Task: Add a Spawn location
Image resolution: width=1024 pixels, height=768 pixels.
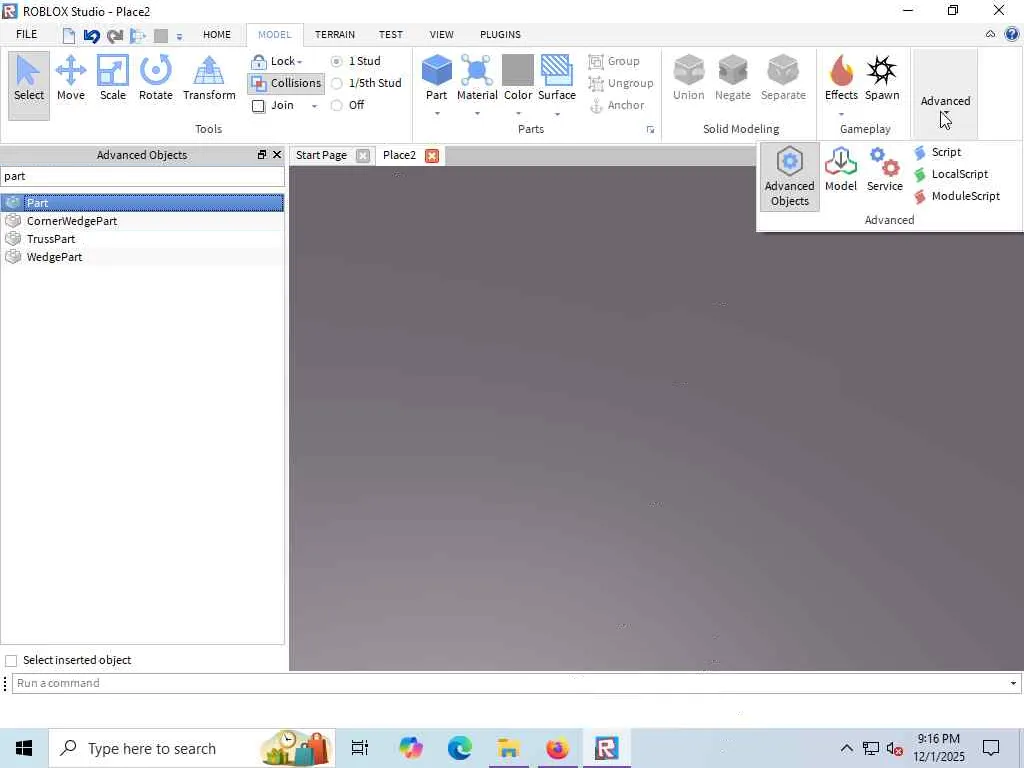Action: [882, 78]
